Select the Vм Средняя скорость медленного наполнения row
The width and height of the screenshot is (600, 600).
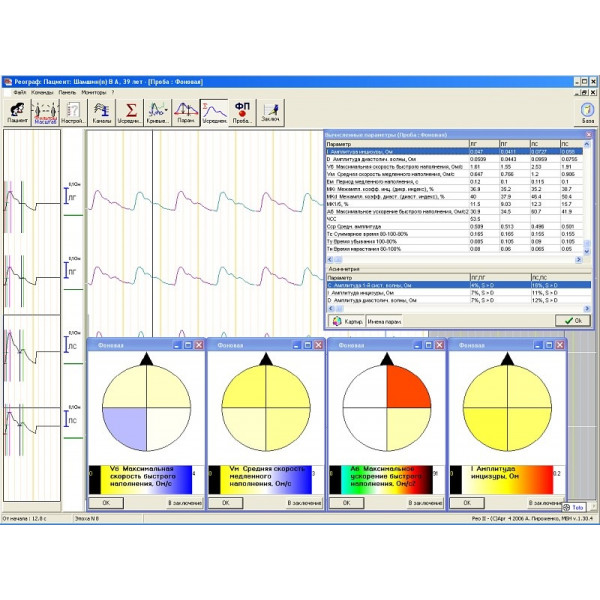tap(454, 174)
